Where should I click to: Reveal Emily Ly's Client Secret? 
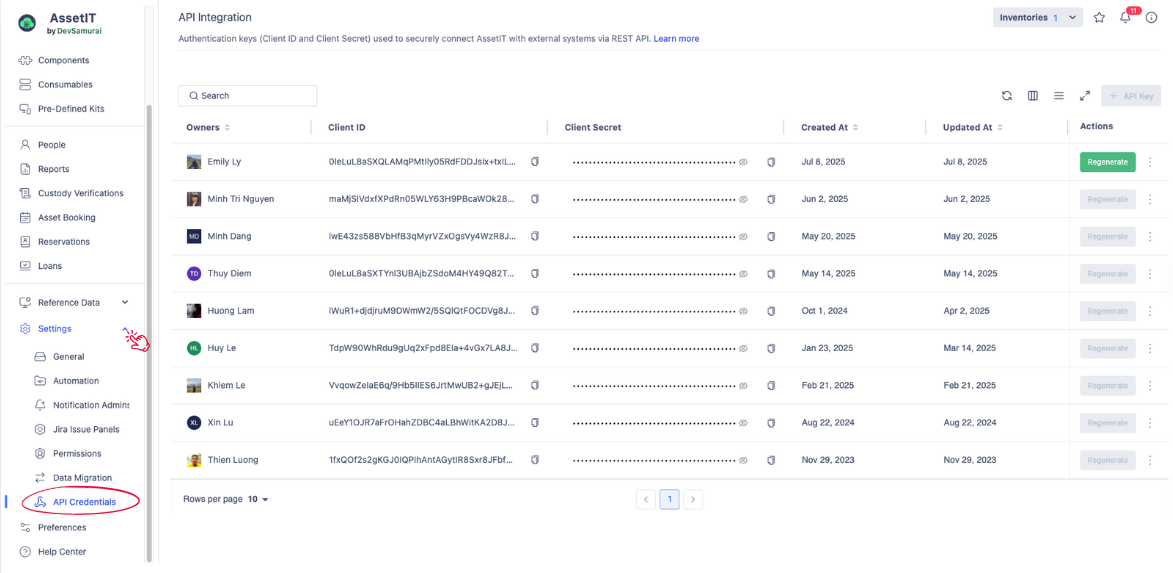(743, 162)
